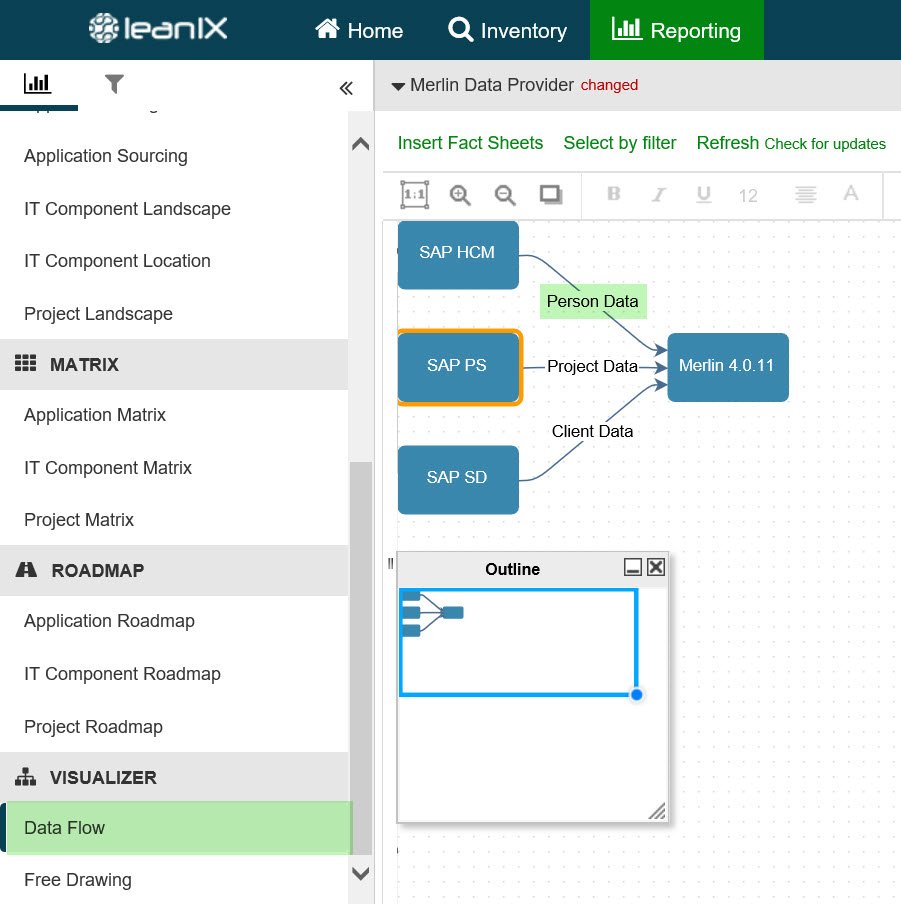
Task: Click the sidebar scroll down arrow
Action: click(x=360, y=873)
